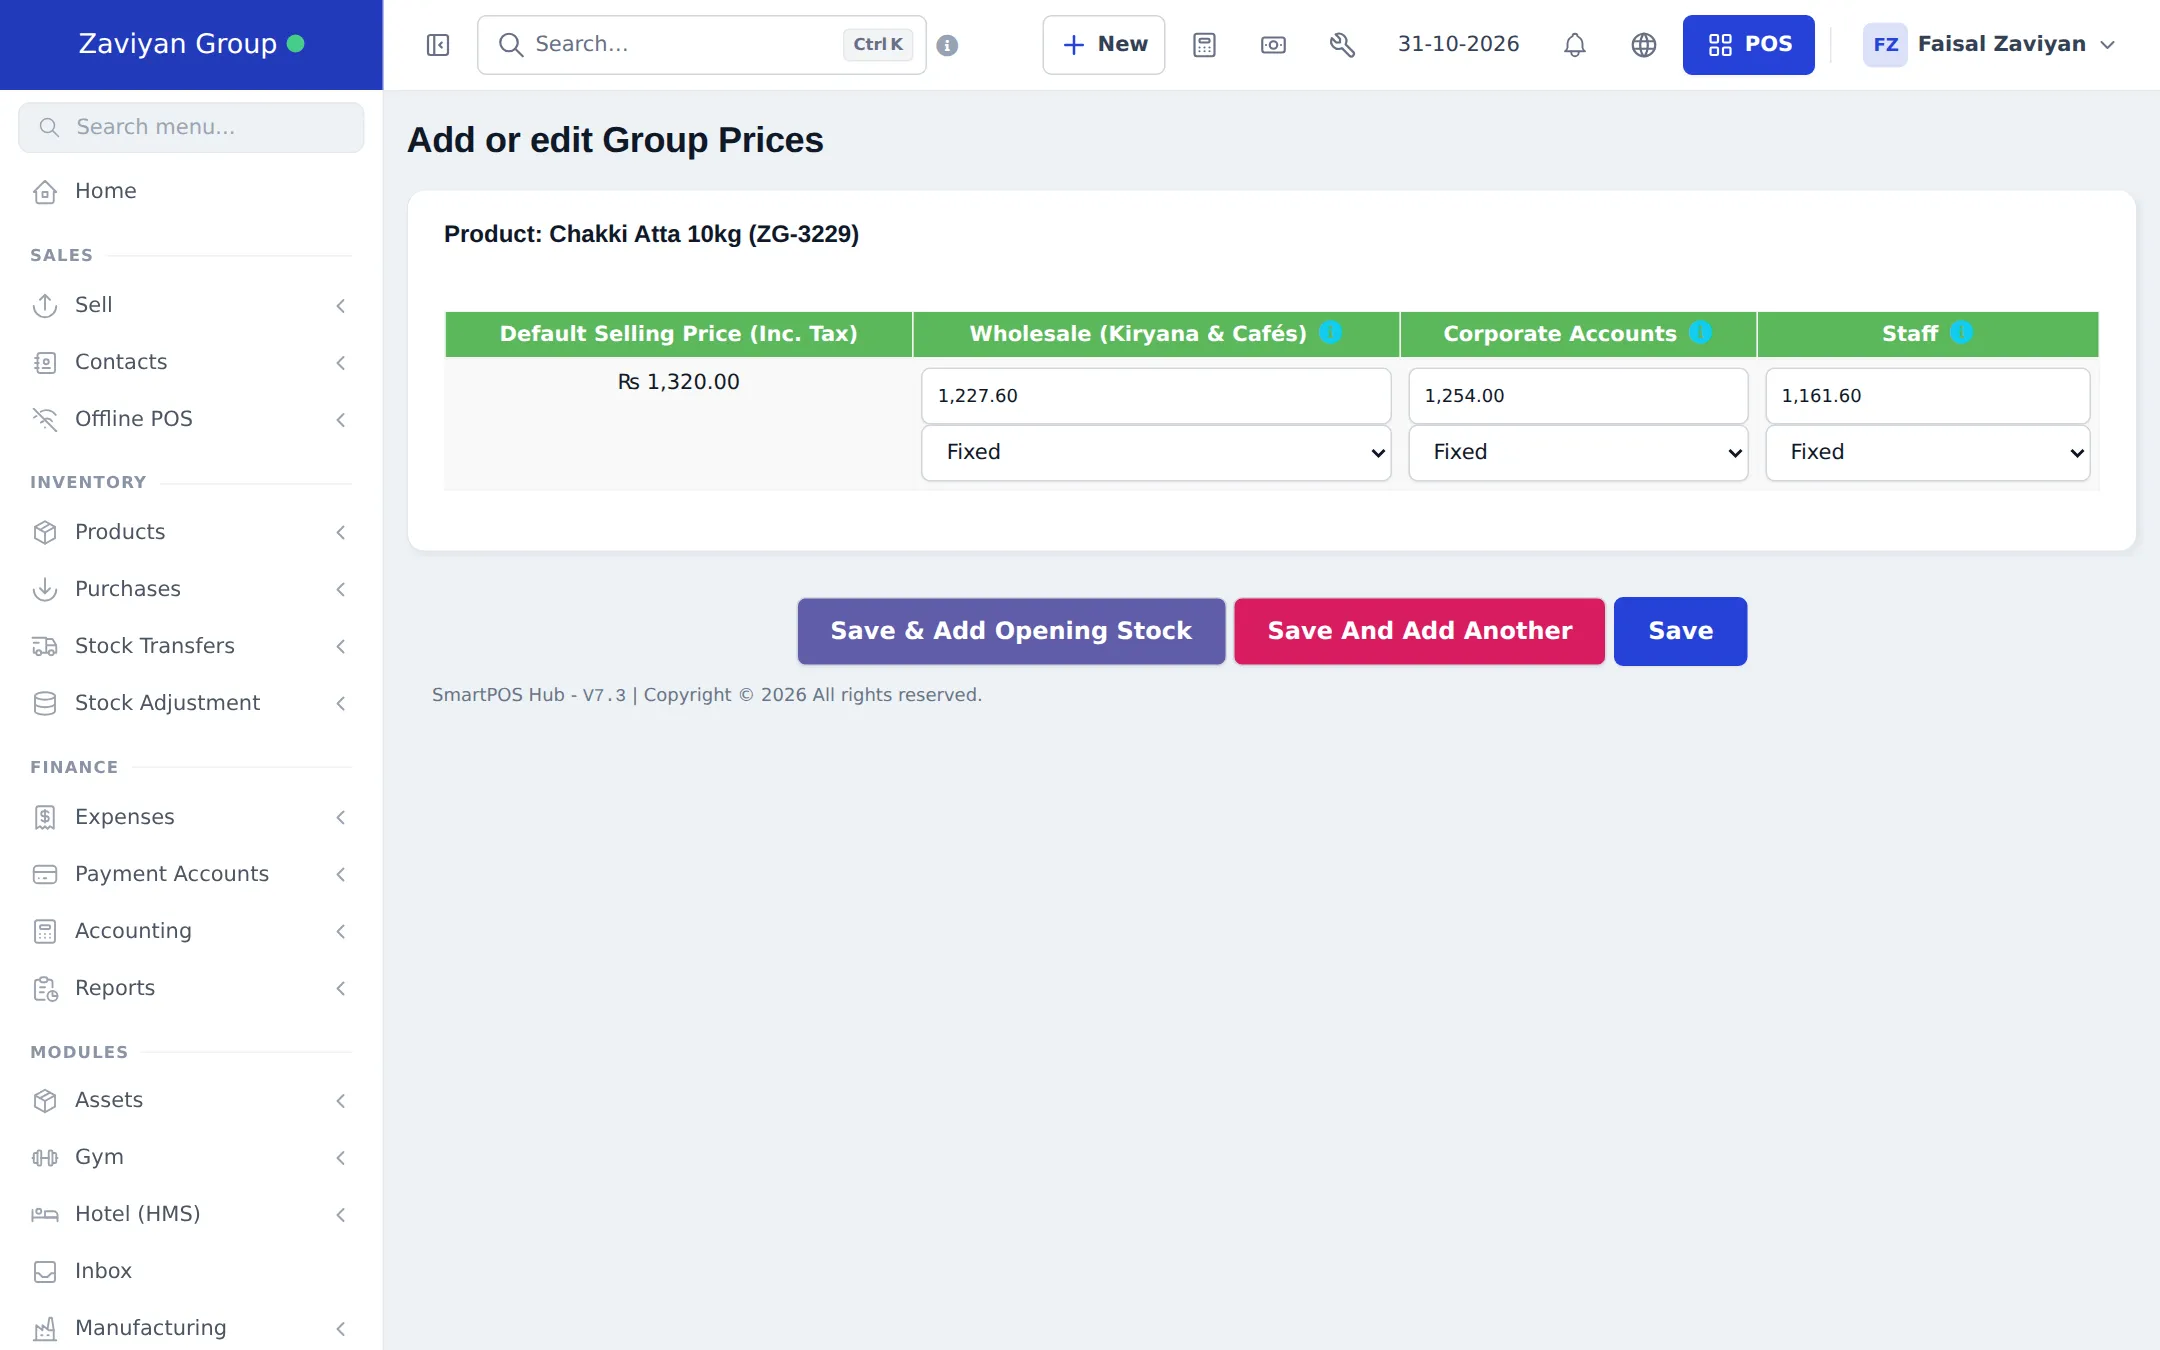Click the Gym dumbbell icon
2160x1350 pixels.
tap(45, 1157)
